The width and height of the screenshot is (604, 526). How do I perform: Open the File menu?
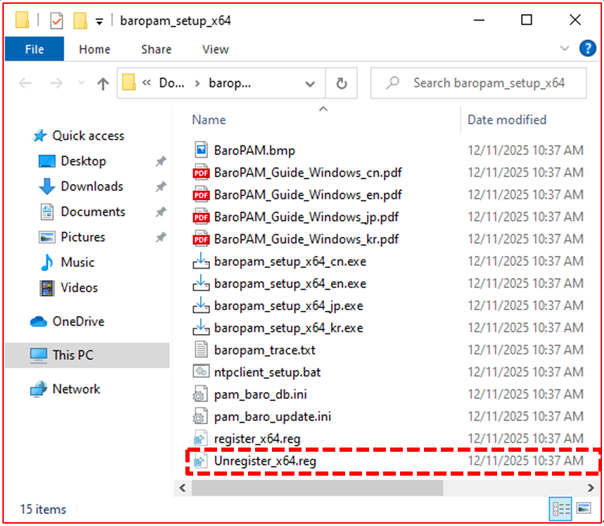pyautogui.click(x=34, y=49)
